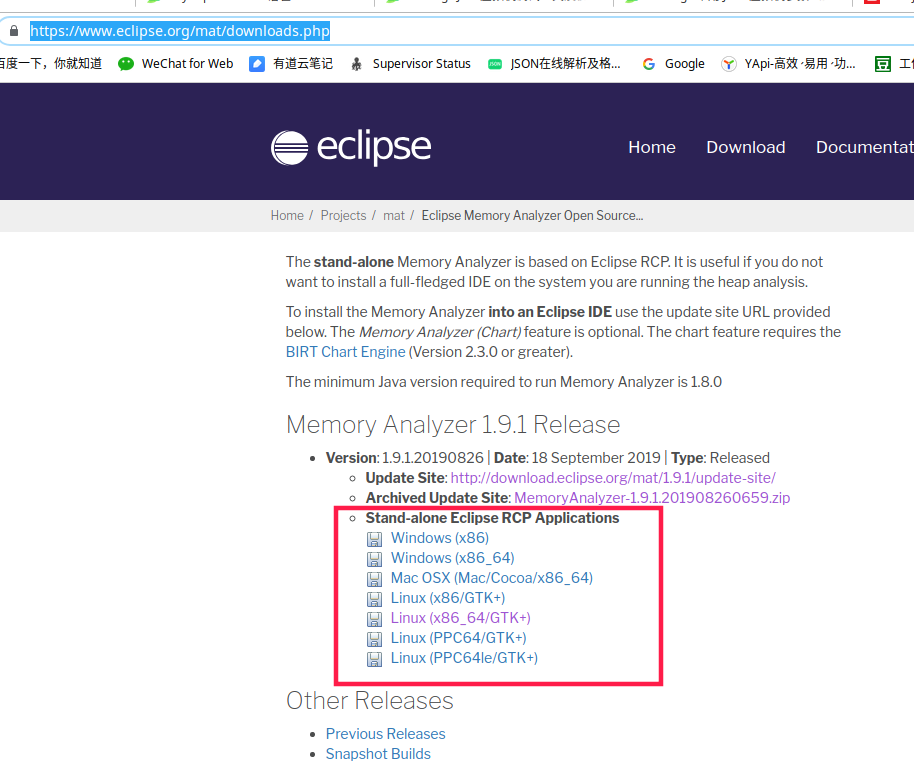Download Linux (PPC64le/GTK+) build

coord(464,658)
